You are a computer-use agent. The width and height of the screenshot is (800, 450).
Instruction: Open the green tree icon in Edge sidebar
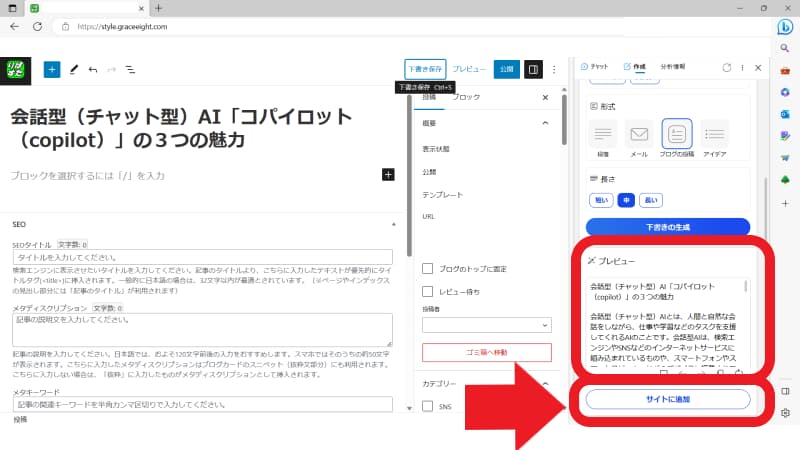[785, 180]
